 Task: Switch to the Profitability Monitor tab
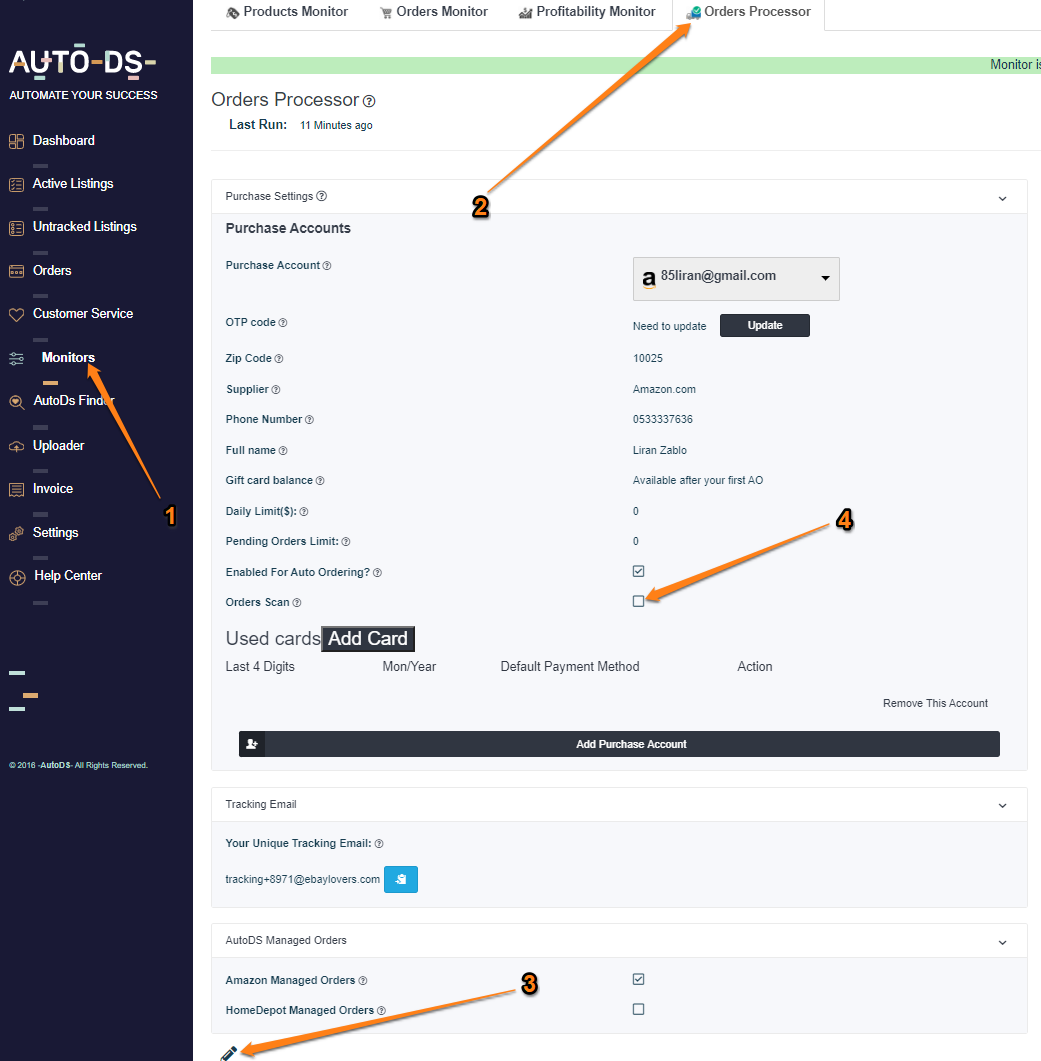(587, 12)
